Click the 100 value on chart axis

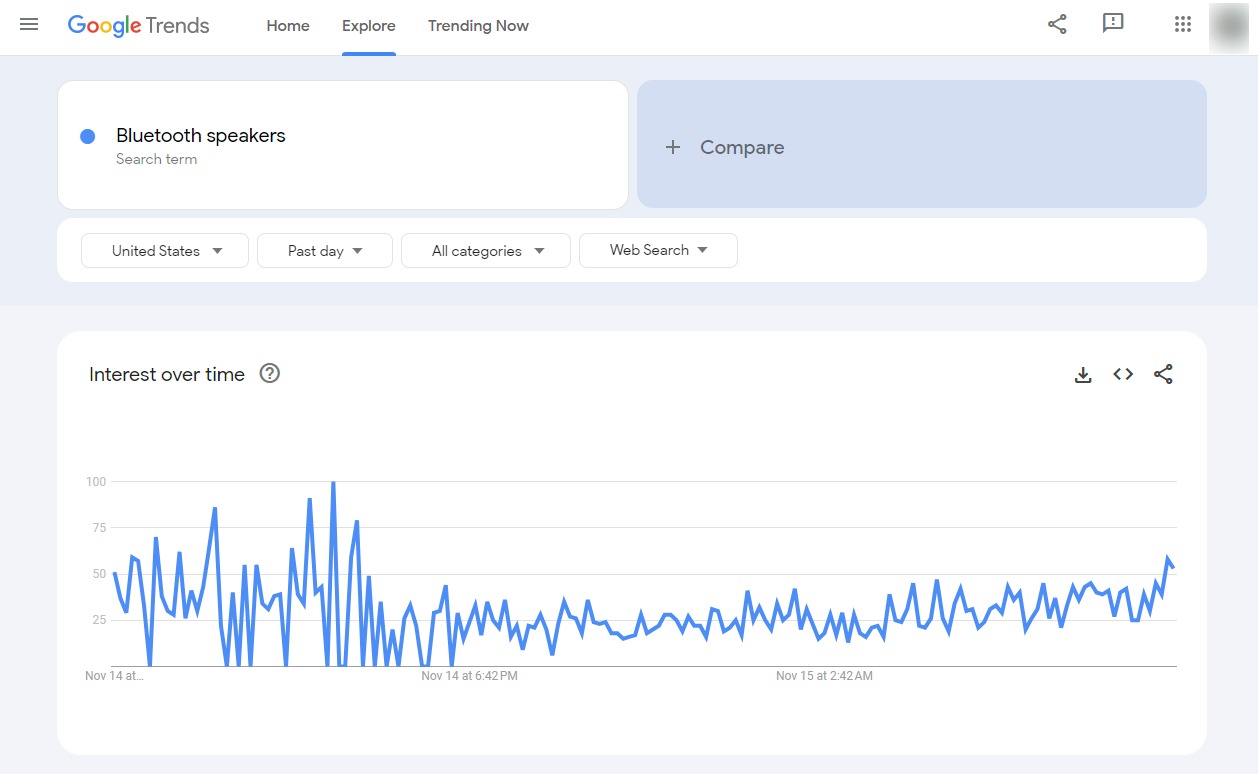96,482
